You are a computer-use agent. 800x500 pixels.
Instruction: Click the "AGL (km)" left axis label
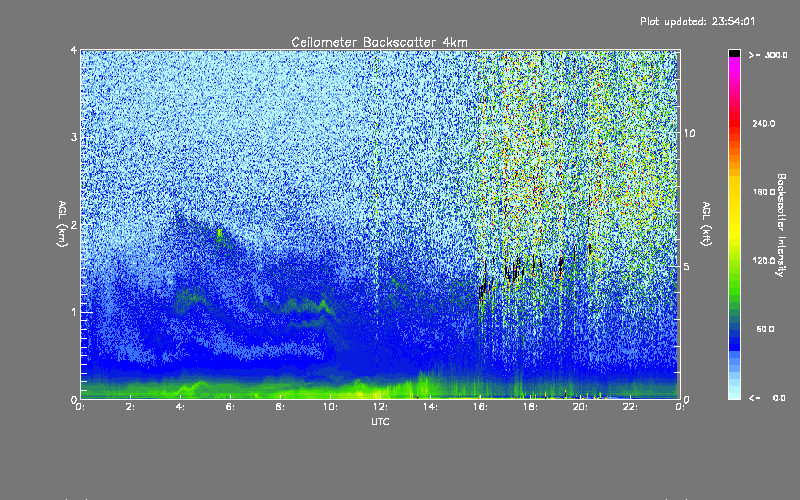click(63, 224)
